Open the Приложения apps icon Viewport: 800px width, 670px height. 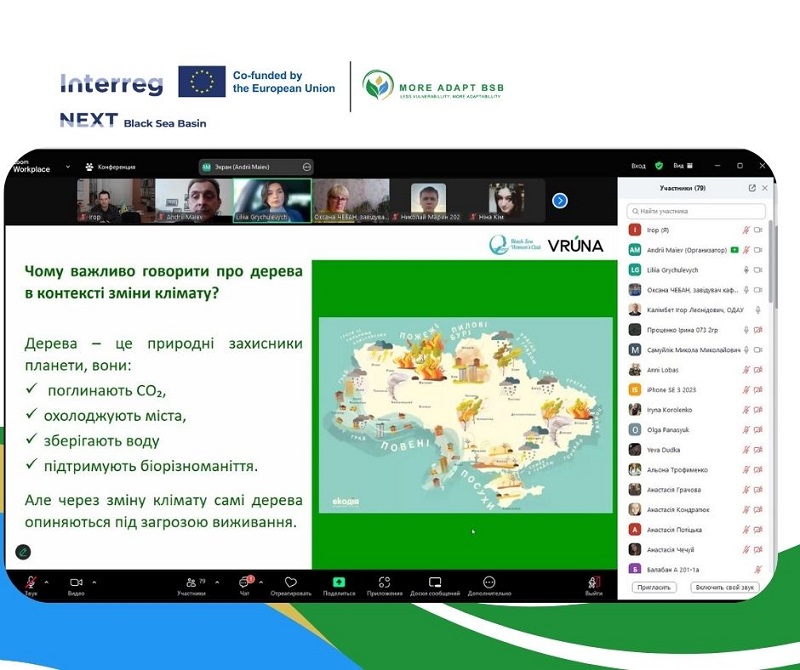384,583
